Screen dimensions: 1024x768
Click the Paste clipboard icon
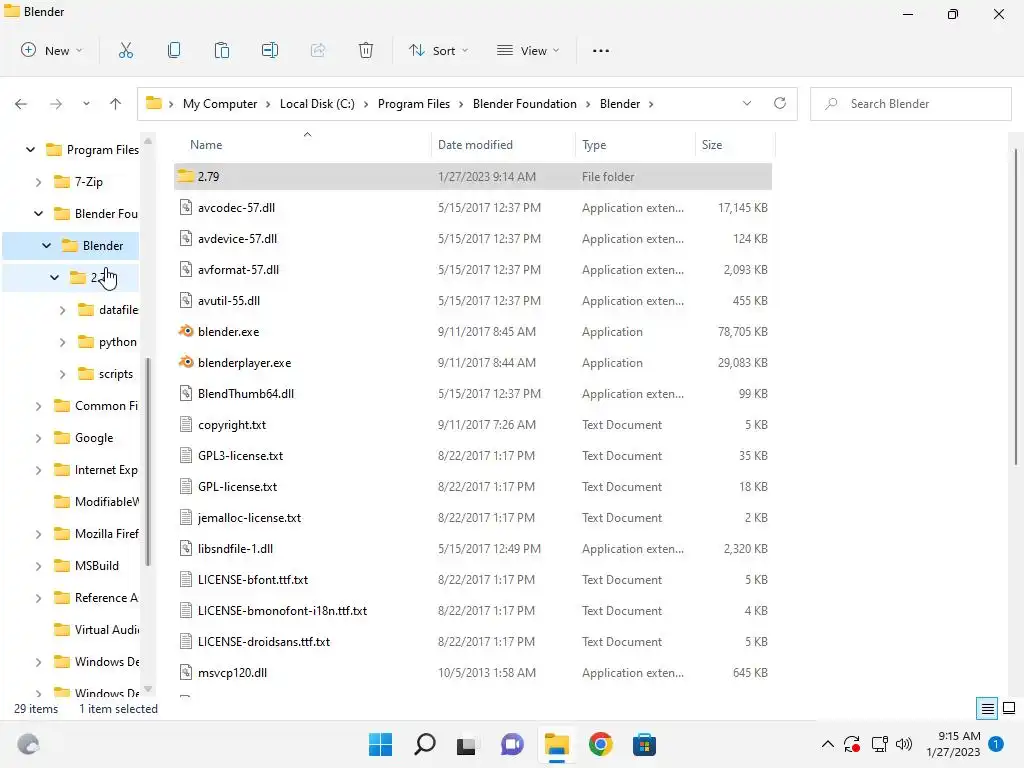tap(222, 50)
